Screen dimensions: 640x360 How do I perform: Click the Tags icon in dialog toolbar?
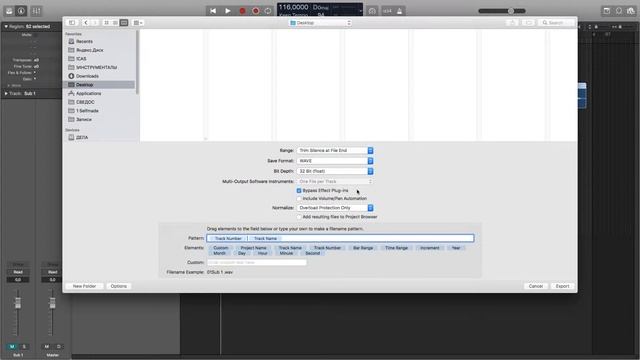click(x=529, y=22)
